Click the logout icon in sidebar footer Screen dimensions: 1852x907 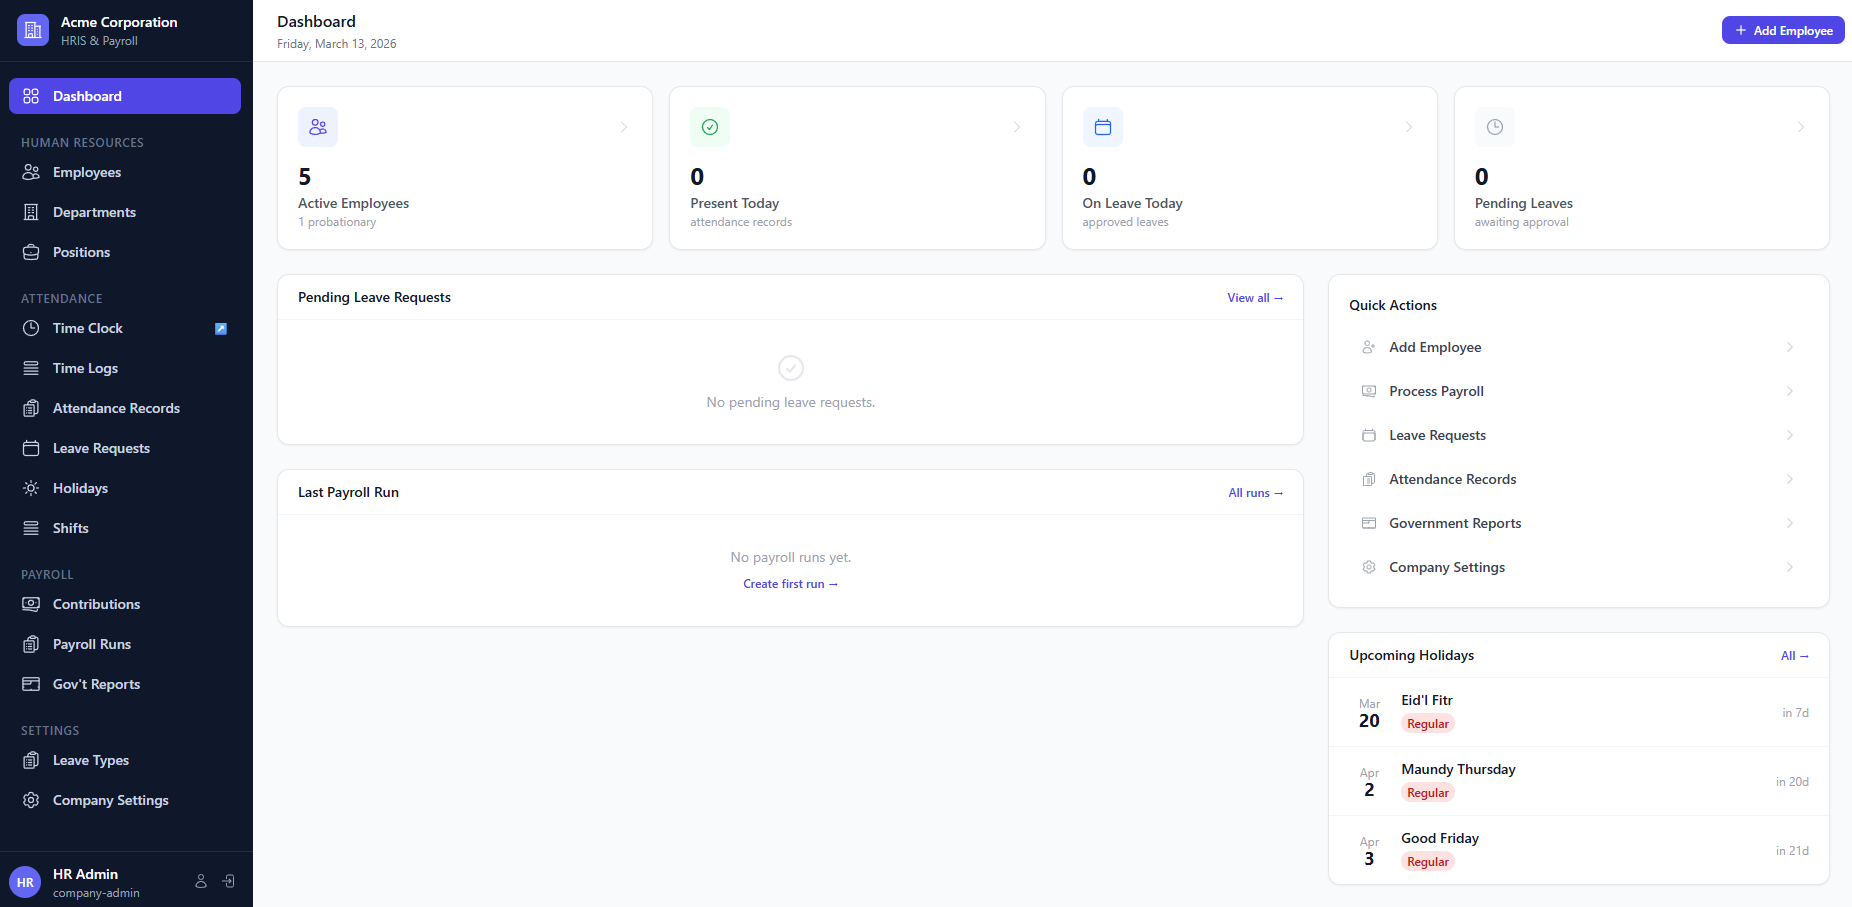tap(229, 881)
